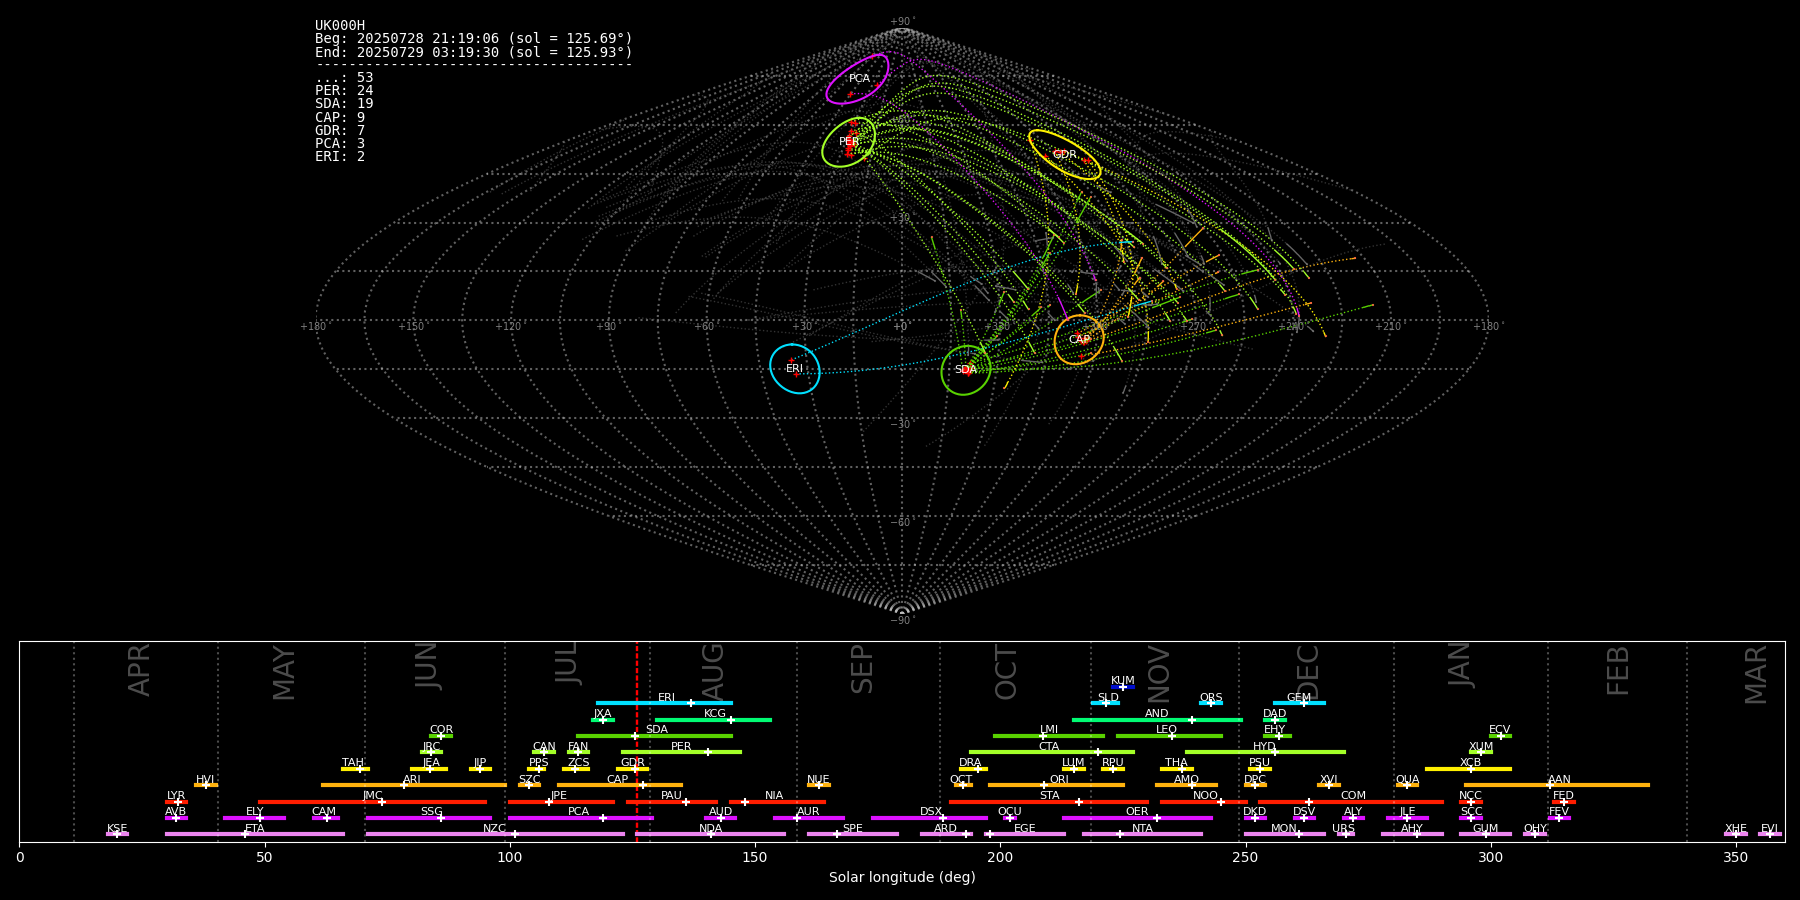Click the AND shower bar in the timeline
1800x900 pixels.
1157,719
